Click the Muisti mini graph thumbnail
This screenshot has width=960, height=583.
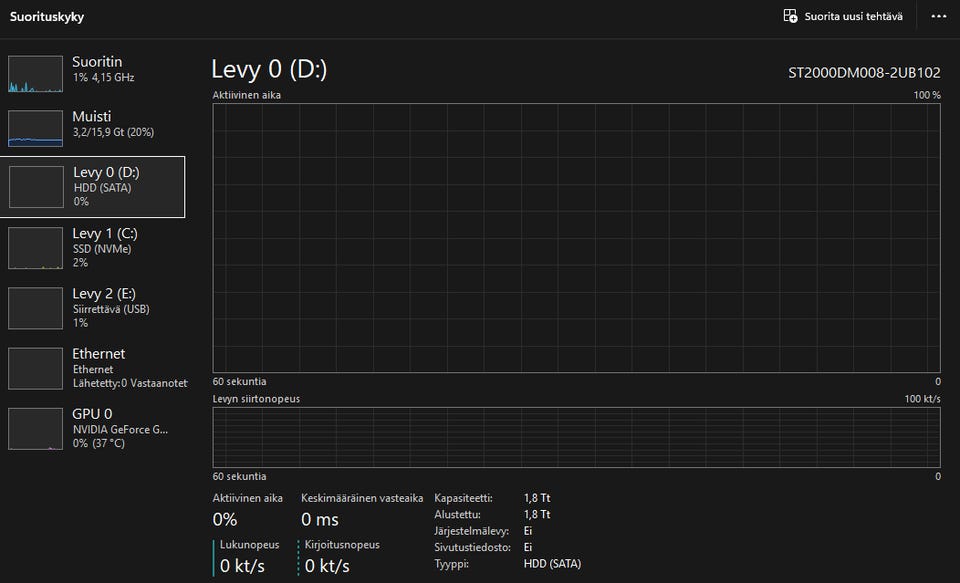tap(36, 129)
